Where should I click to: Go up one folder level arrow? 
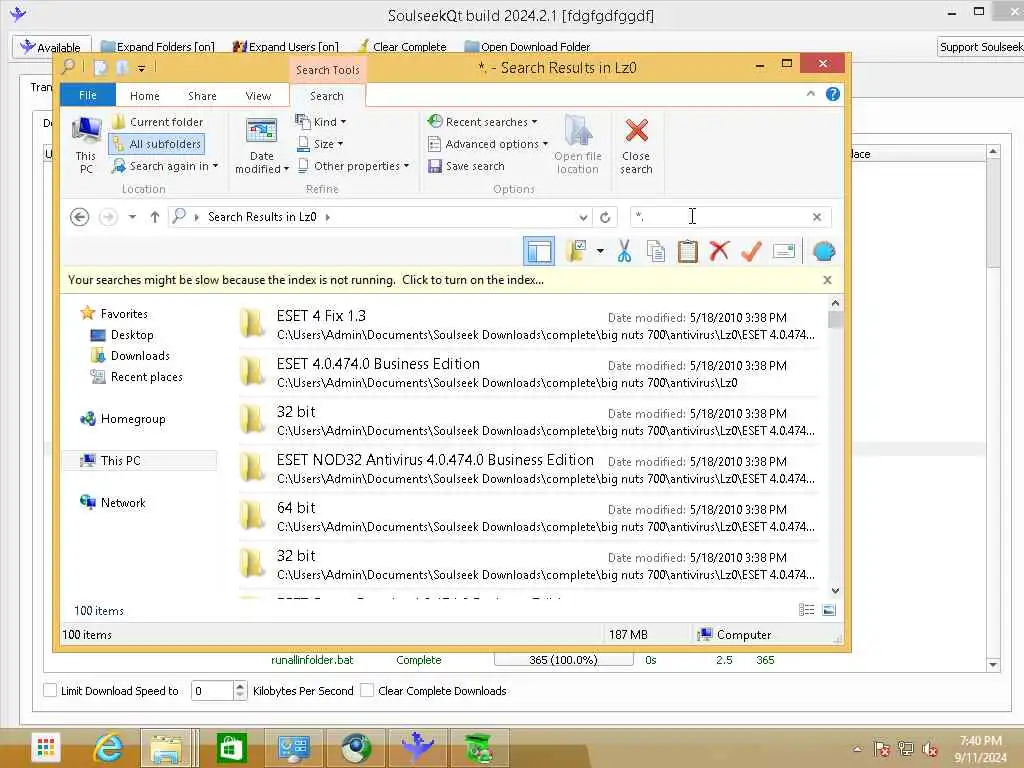point(155,217)
